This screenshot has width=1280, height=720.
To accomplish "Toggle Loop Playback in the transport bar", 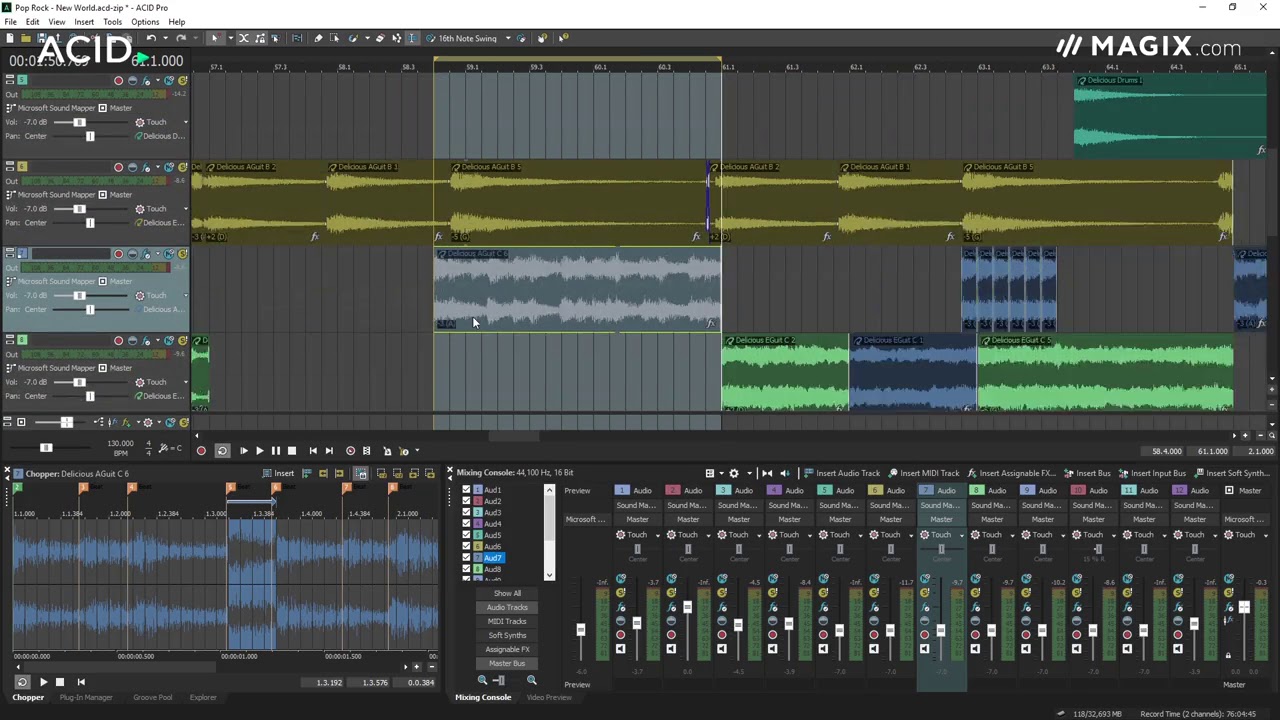I will click(222, 451).
